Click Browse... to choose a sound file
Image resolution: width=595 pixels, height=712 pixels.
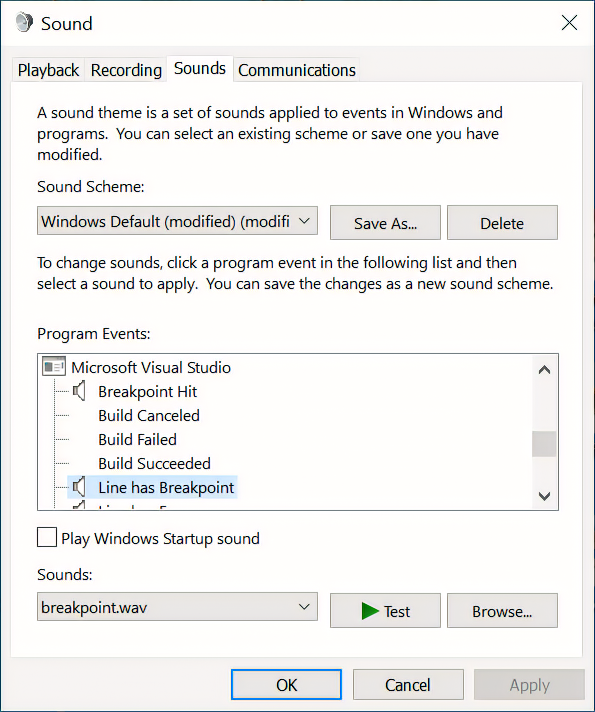pos(502,611)
